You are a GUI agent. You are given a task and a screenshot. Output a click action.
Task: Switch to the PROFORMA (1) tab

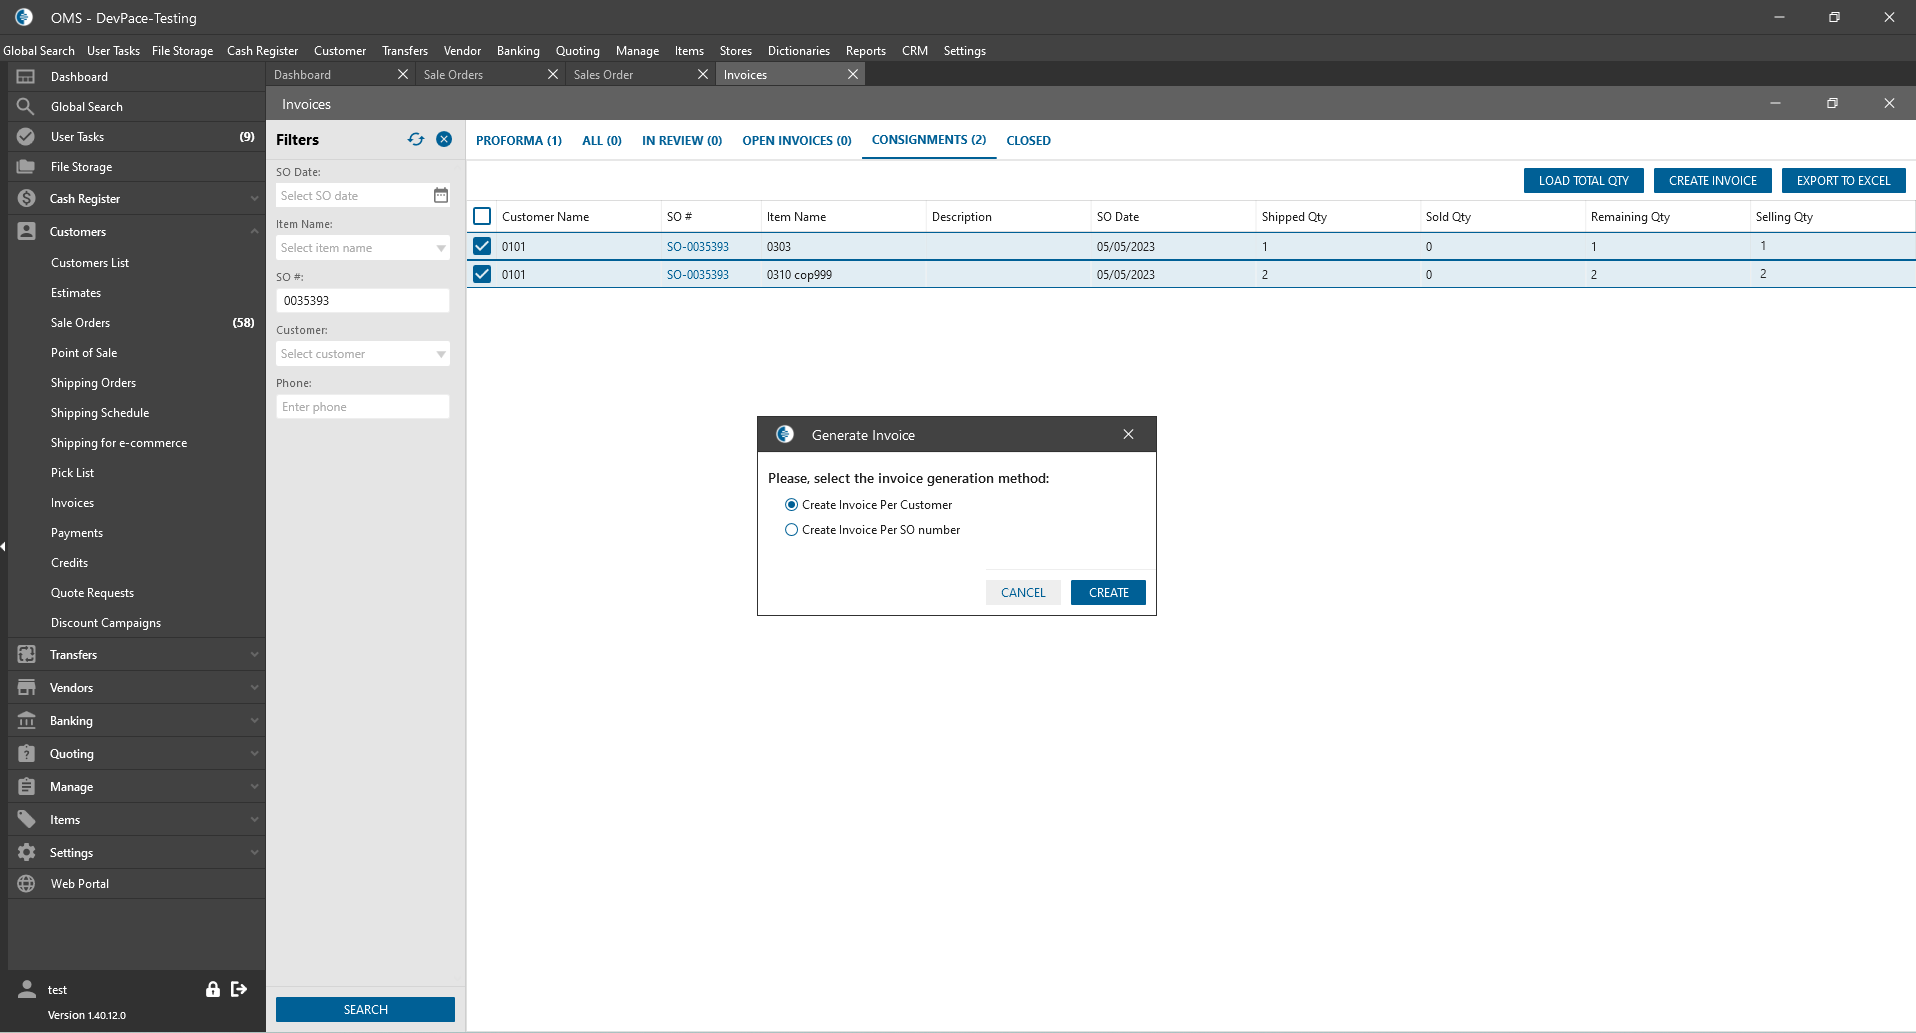(519, 141)
